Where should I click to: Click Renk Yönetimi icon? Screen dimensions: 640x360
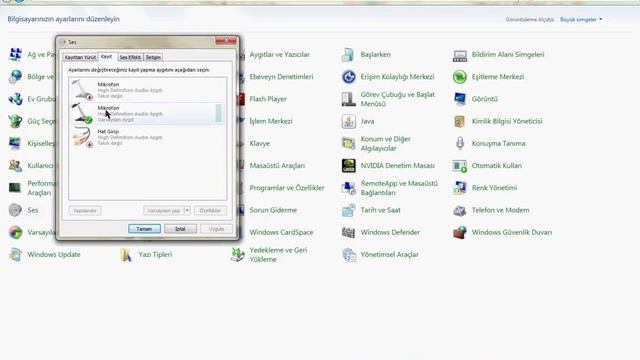pyautogui.click(x=460, y=188)
